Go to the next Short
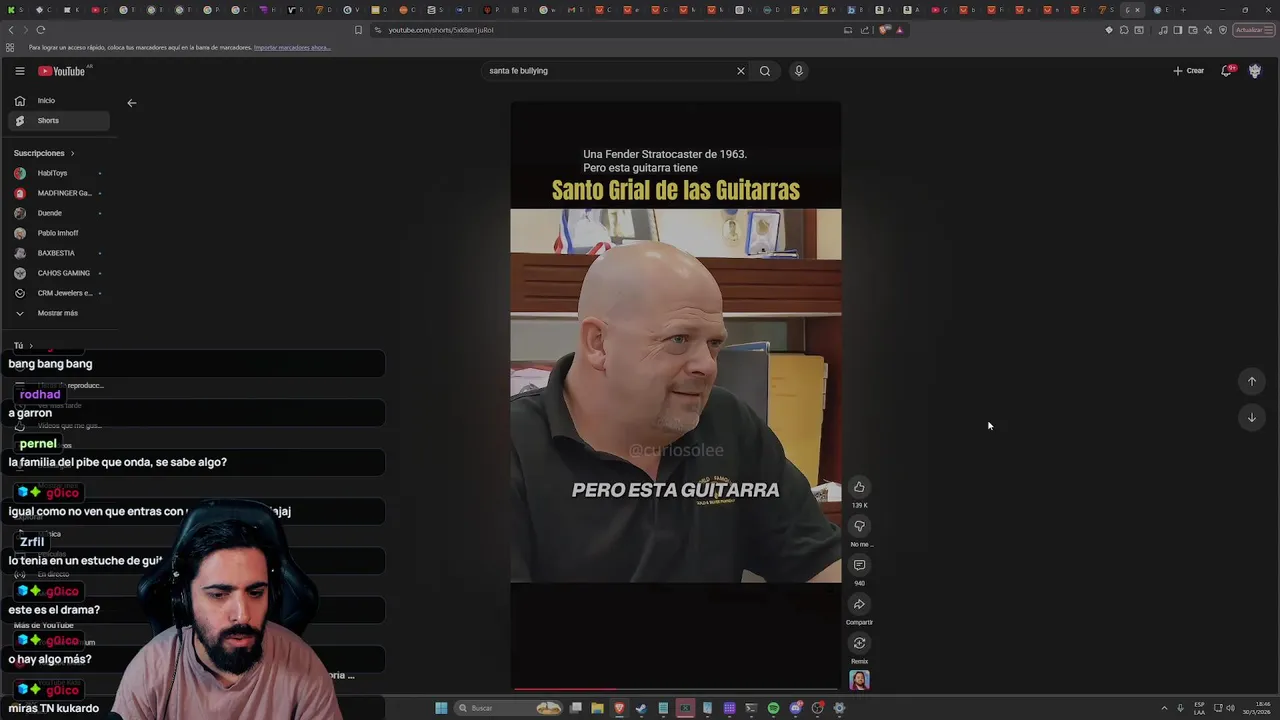Viewport: 1280px width, 720px height. [1252, 417]
